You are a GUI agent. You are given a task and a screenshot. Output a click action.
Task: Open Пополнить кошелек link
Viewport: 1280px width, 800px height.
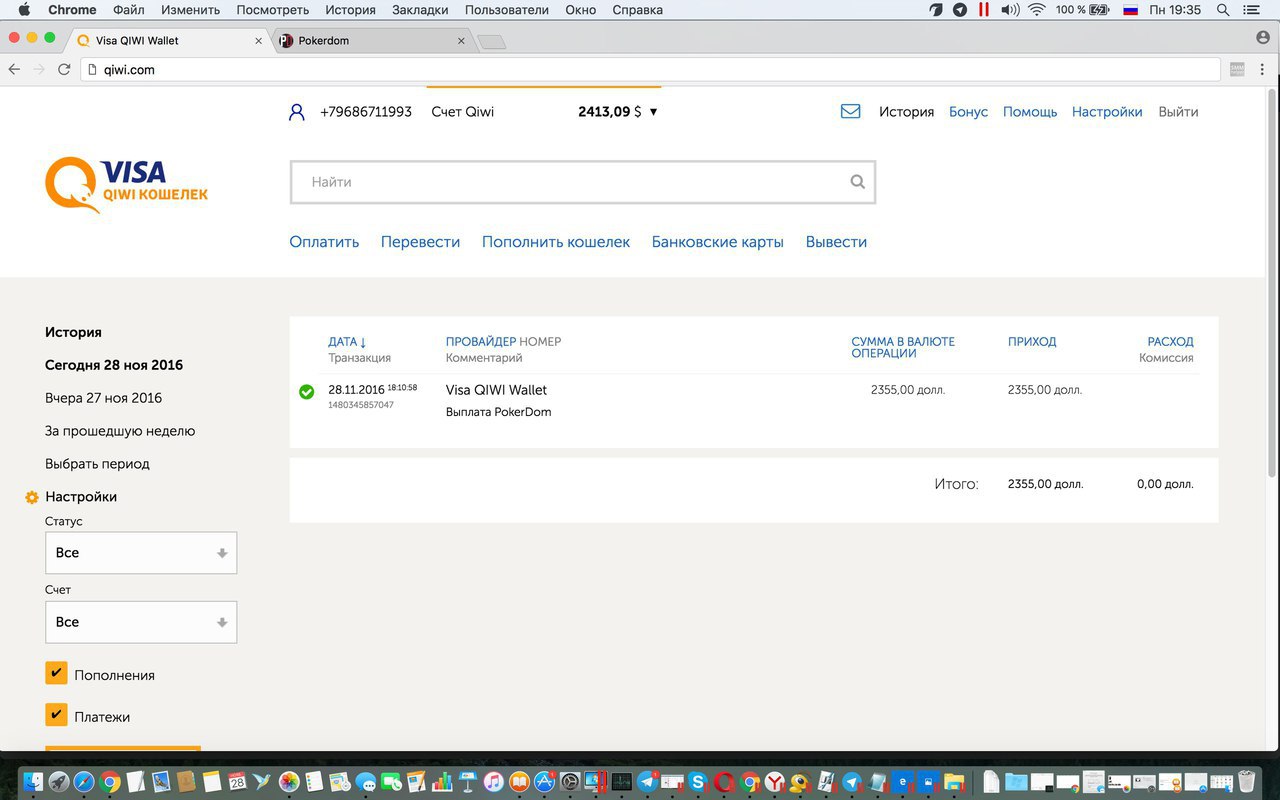pos(556,242)
